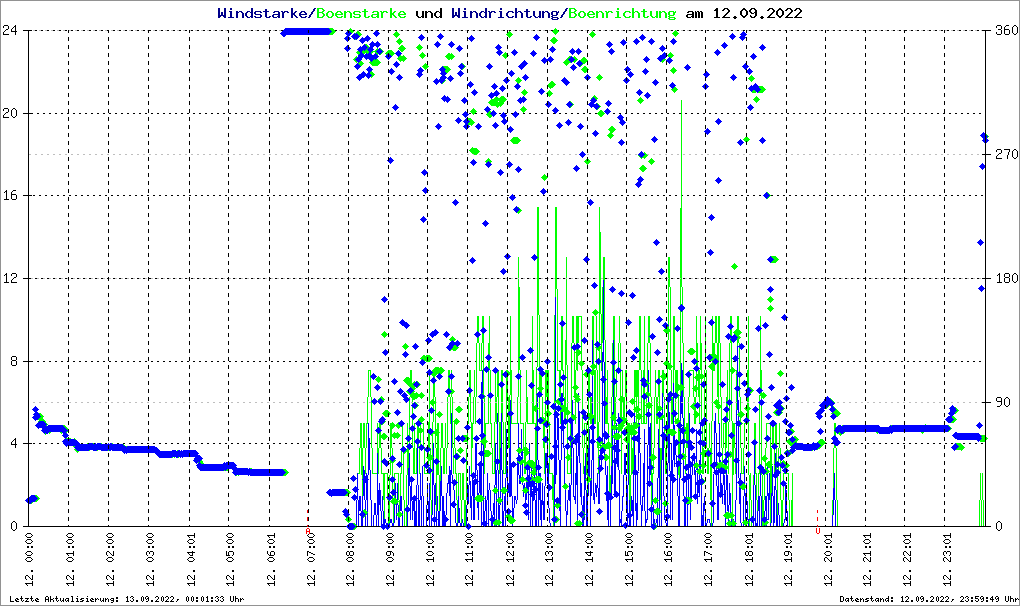Click the red sunrise marker near 07:00

[x=308, y=523]
